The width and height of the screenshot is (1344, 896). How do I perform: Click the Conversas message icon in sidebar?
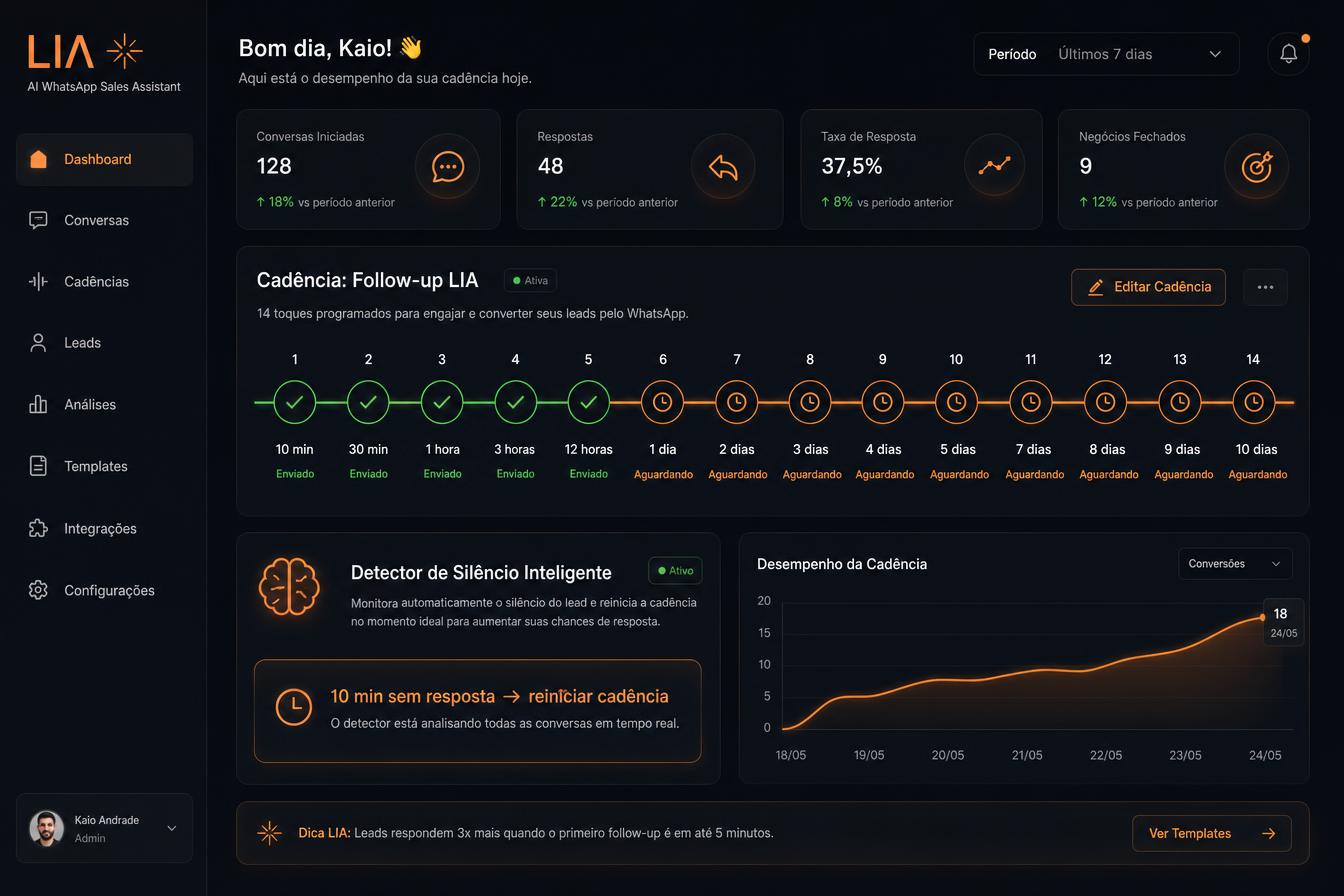[x=38, y=220]
